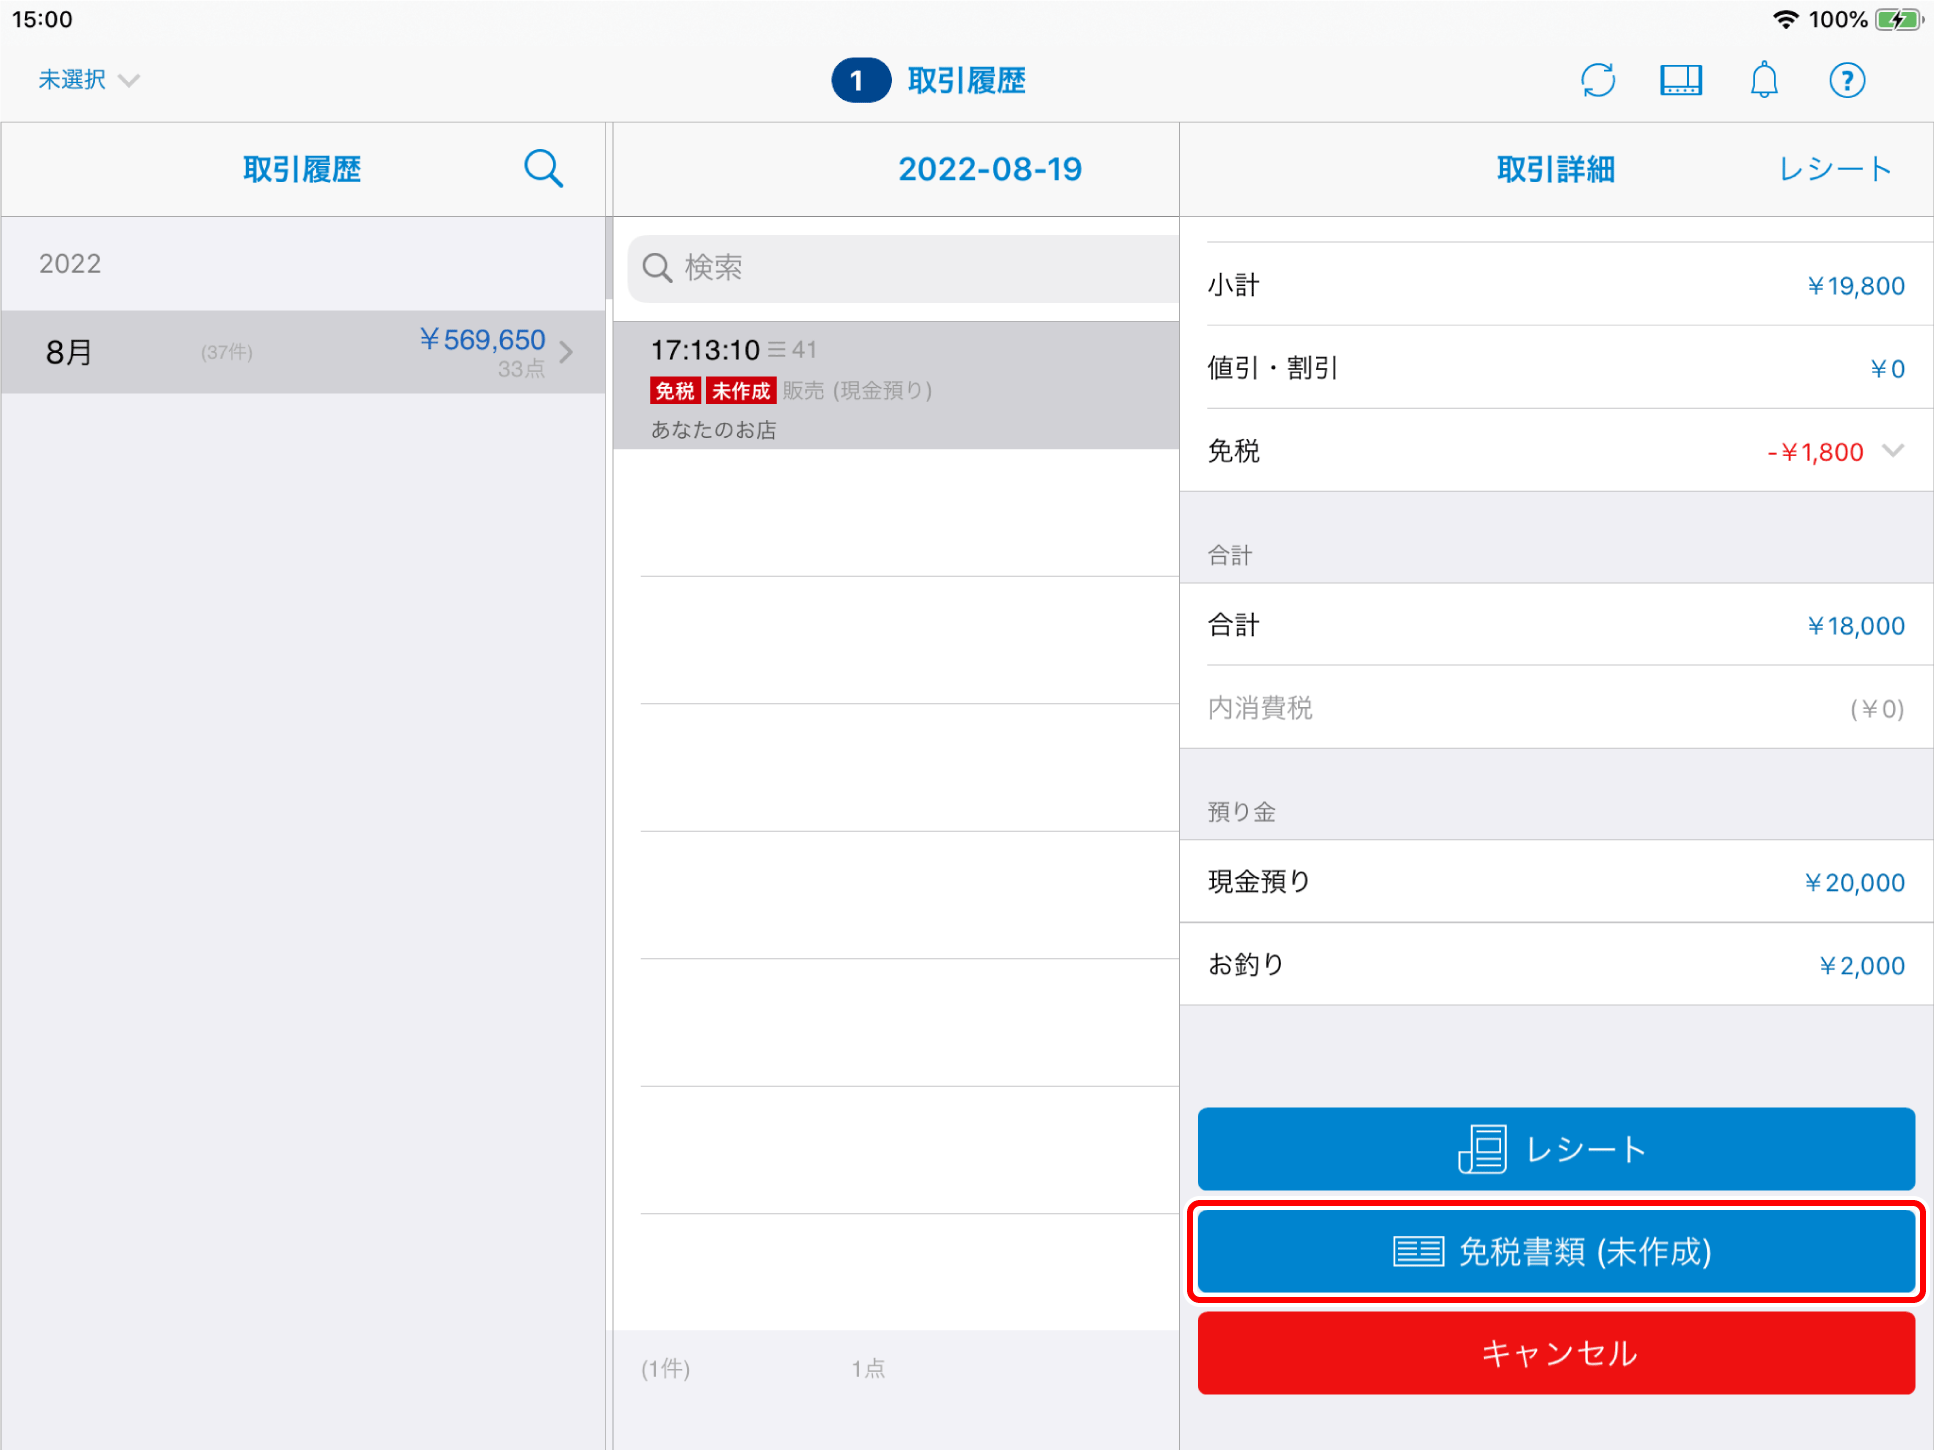Expand the 8月 row chevron

click(x=567, y=352)
